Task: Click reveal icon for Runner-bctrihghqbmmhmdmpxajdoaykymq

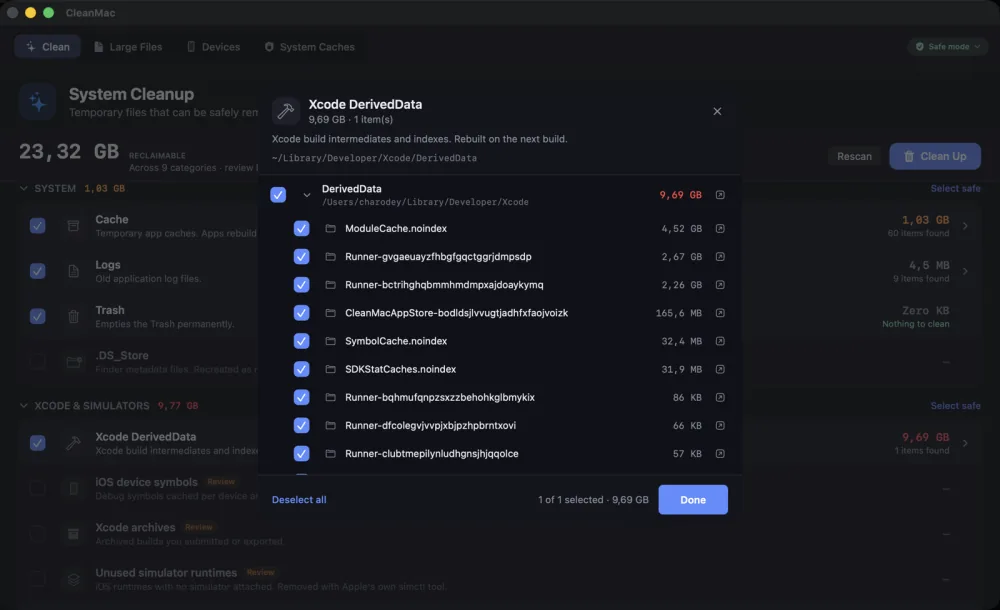Action: click(720, 285)
